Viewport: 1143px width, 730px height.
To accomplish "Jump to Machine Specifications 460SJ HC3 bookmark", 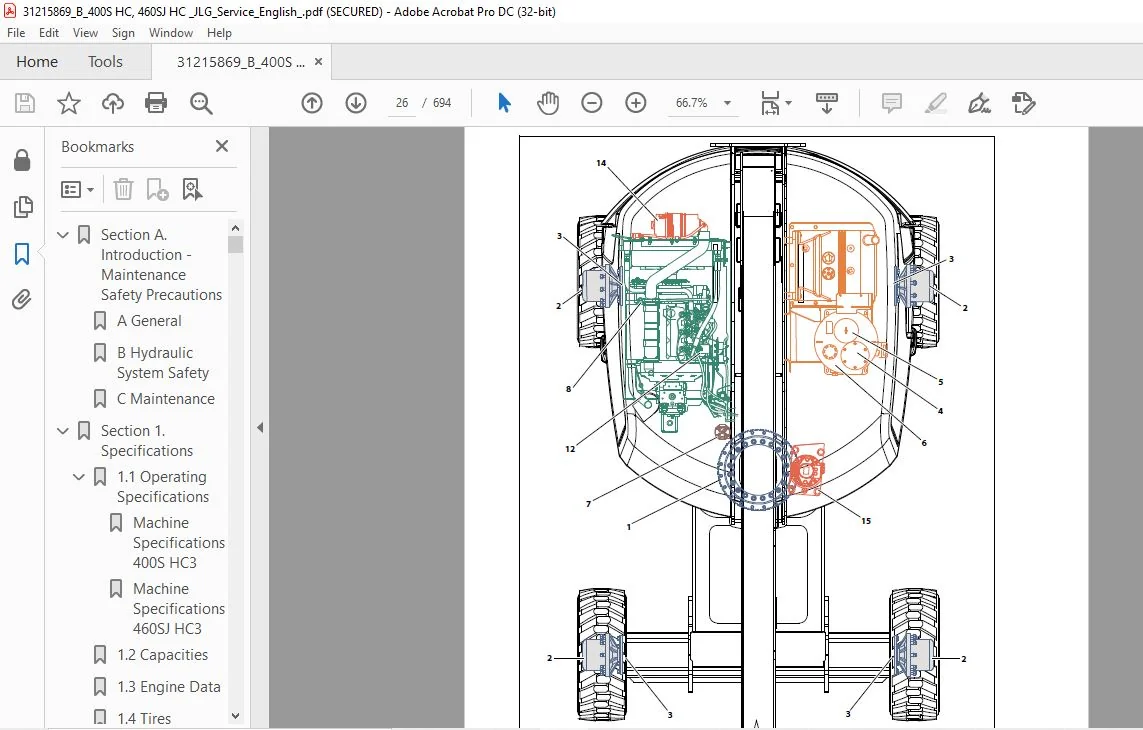I will 179,608.
